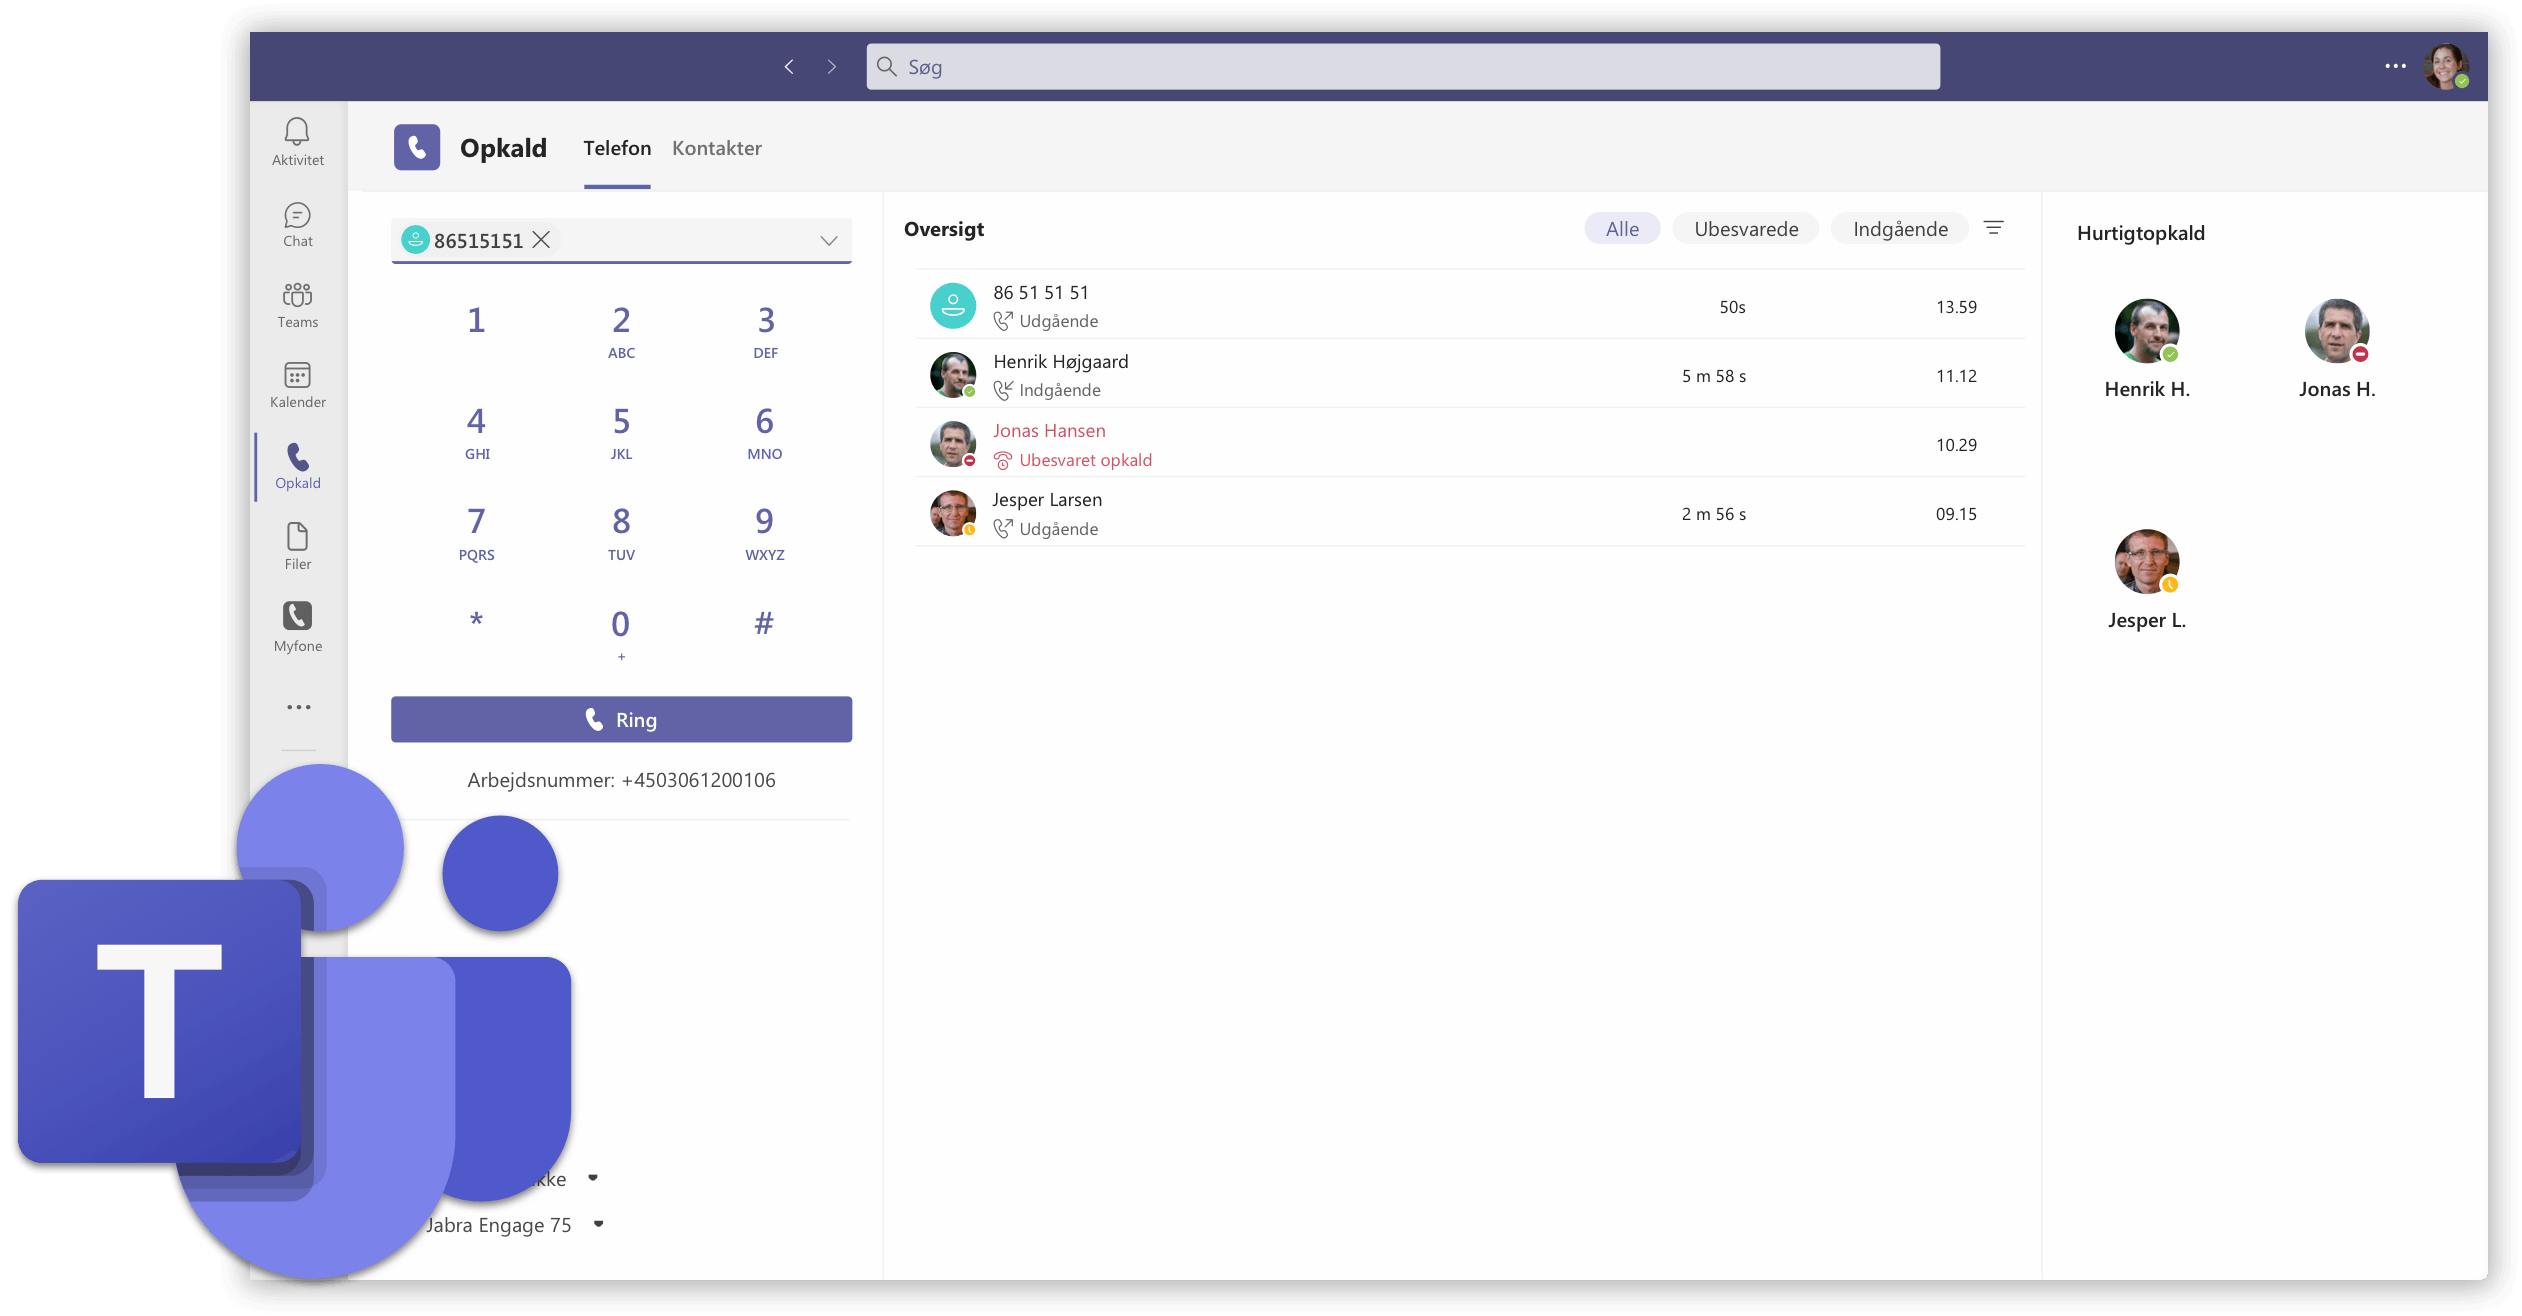This screenshot has width=2522, height=1316.
Task: Click the purple Opkald phone logo
Action: point(417,147)
